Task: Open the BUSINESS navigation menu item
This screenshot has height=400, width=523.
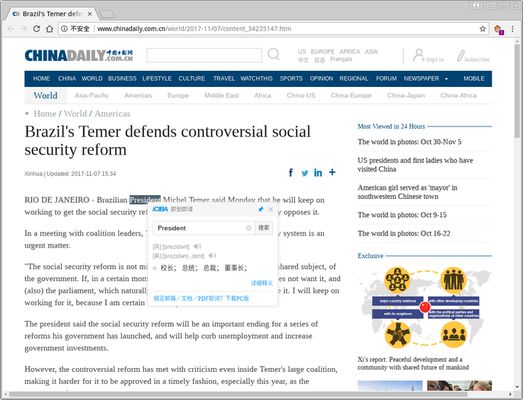Action: [122, 78]
